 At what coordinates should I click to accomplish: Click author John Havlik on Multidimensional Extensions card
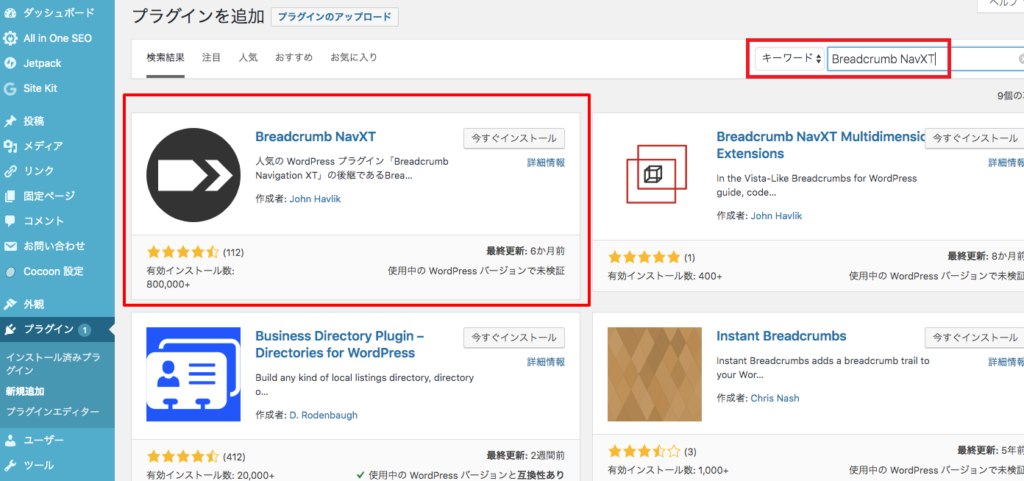tap(776, 215)
